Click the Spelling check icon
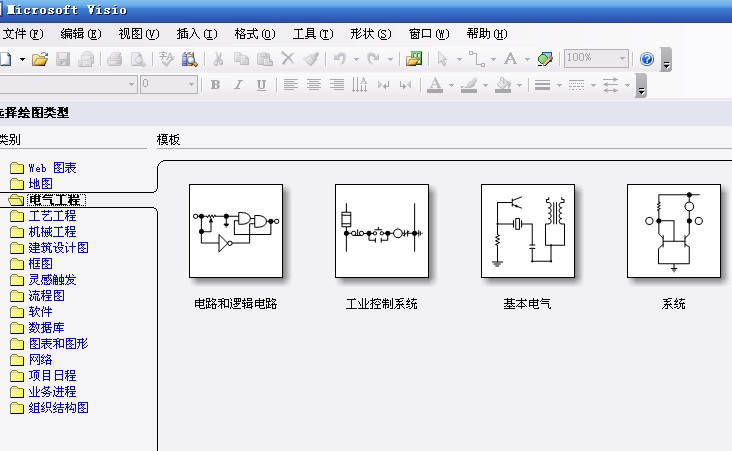 166,59
